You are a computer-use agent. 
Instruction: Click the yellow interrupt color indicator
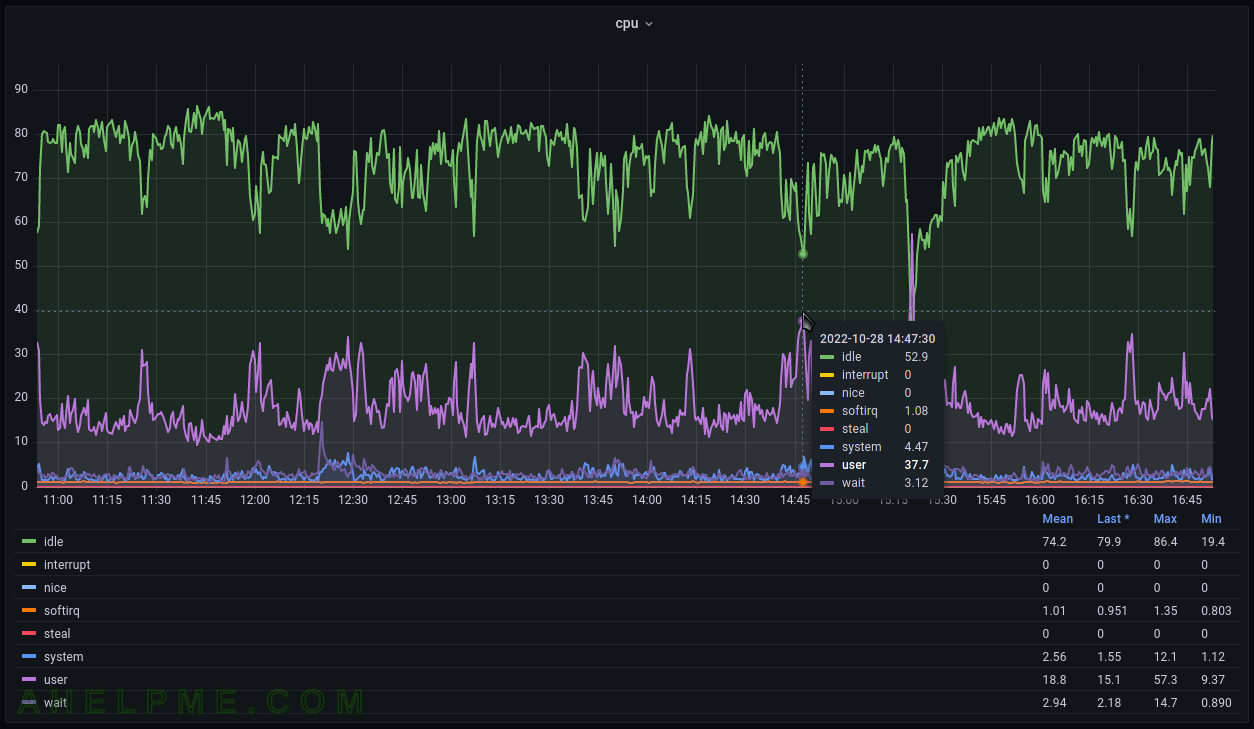29,565
